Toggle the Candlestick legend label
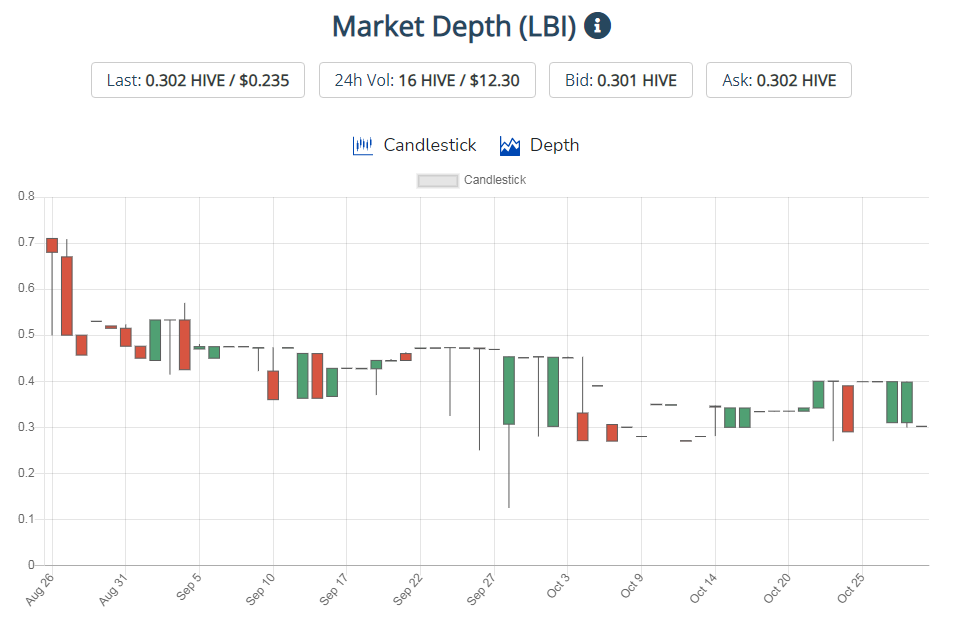Viewport: 958px width, 632px height. (494, 180)
